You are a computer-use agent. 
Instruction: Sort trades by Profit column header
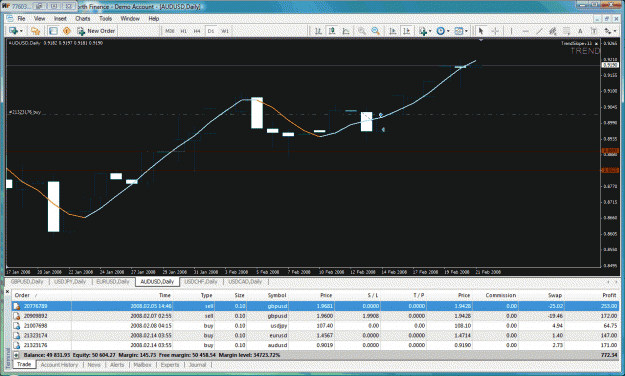tap(592, 295)
